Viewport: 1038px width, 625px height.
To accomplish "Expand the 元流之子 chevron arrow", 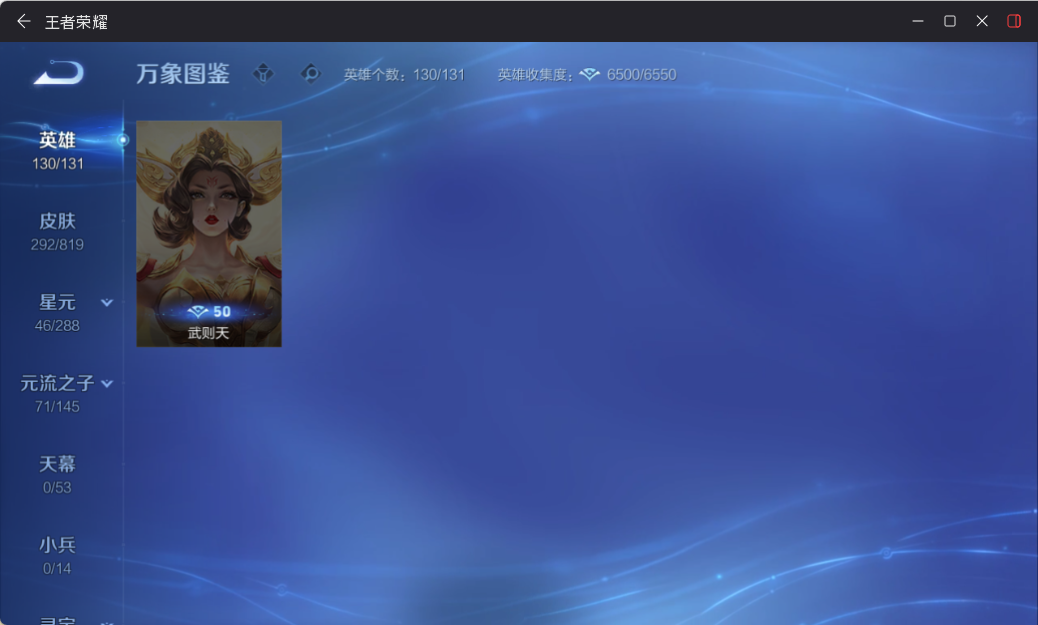I will tap(107, 383).
